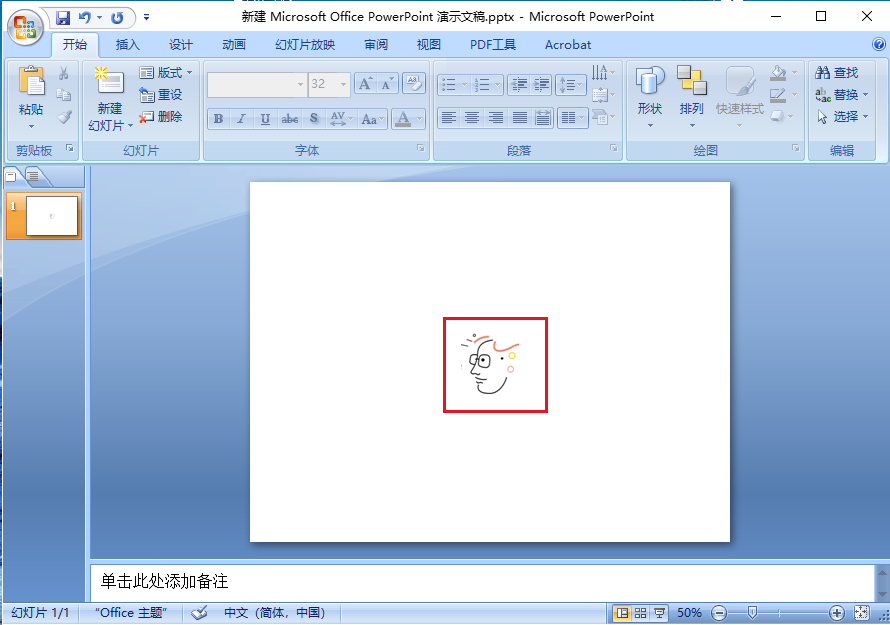Click the Bullets list icon
890x625 pixels.
pyautogui.click(x=448, y=85)
